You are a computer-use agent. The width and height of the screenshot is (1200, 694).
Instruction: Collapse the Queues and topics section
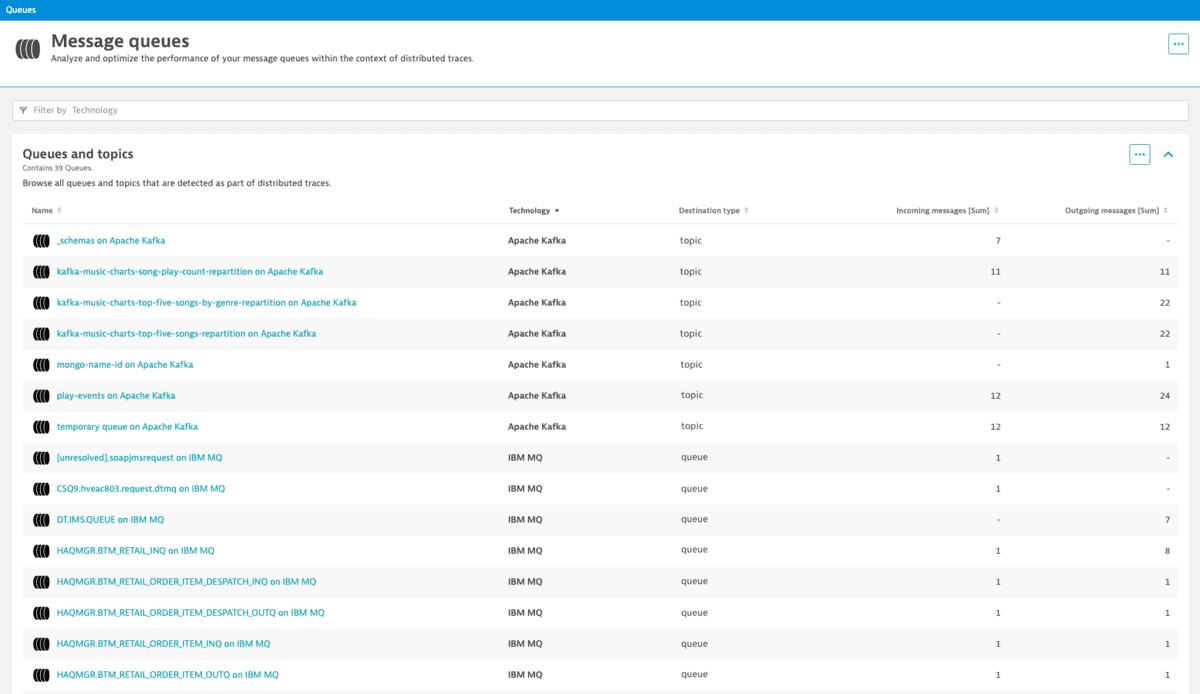tap(1167, 154)
